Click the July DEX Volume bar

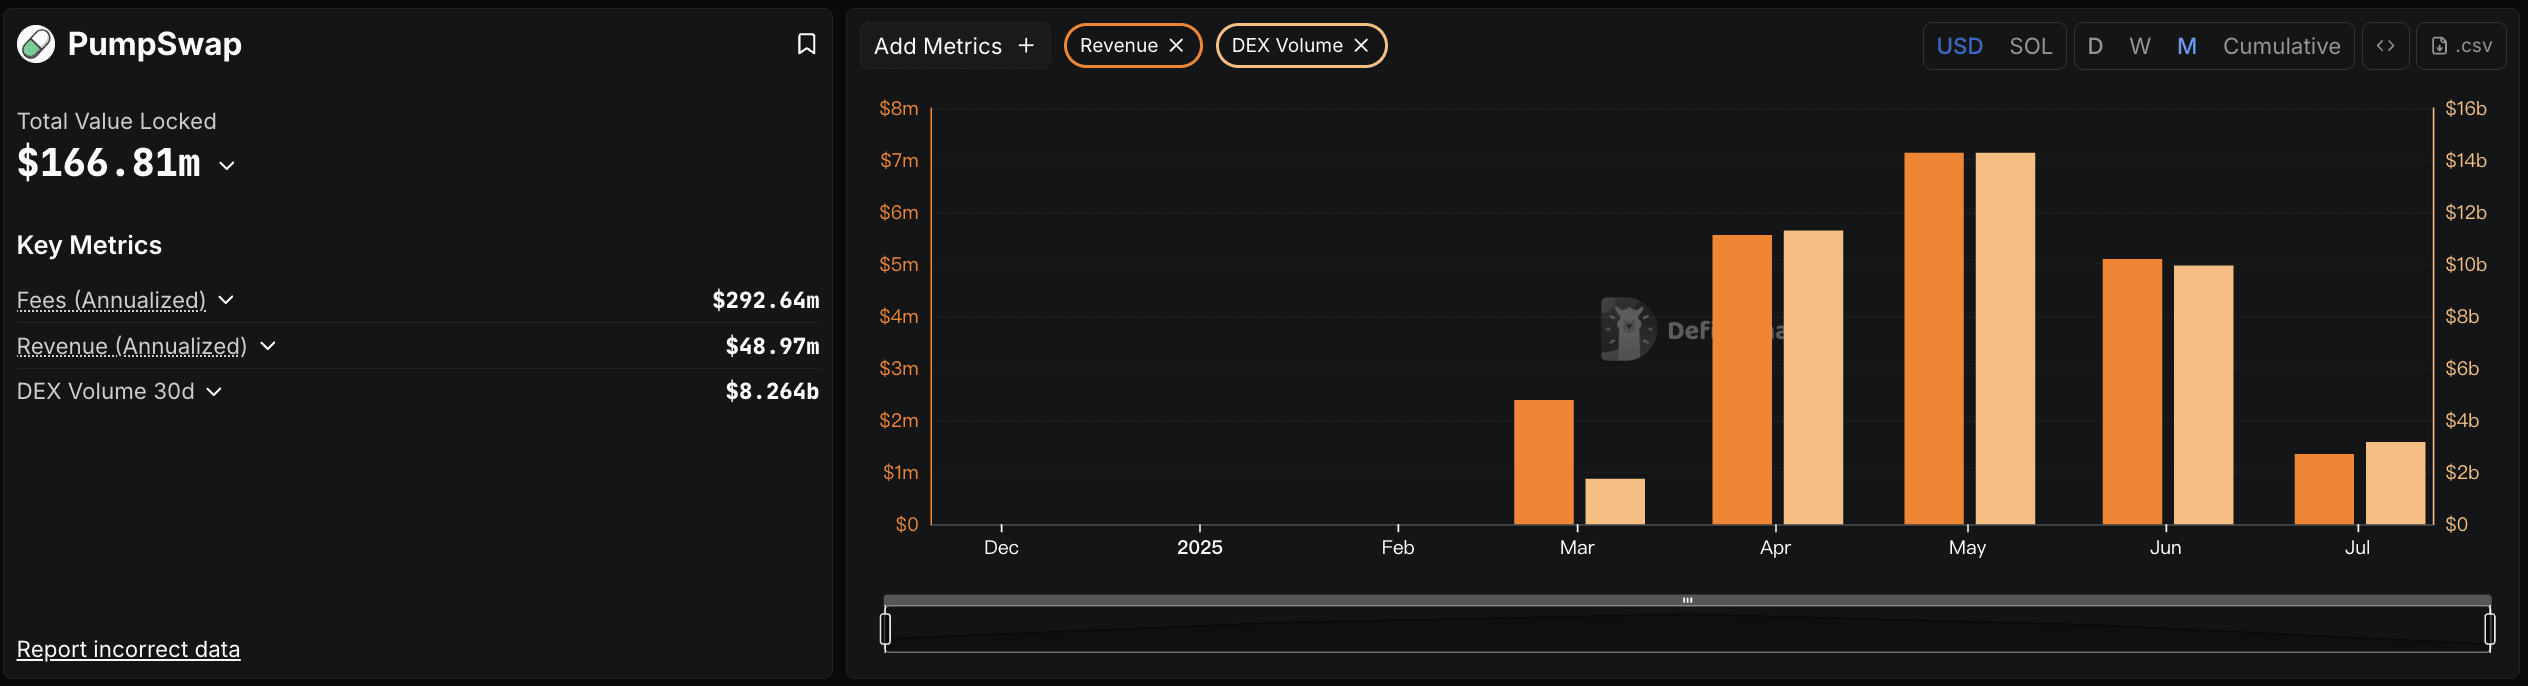2396,483
